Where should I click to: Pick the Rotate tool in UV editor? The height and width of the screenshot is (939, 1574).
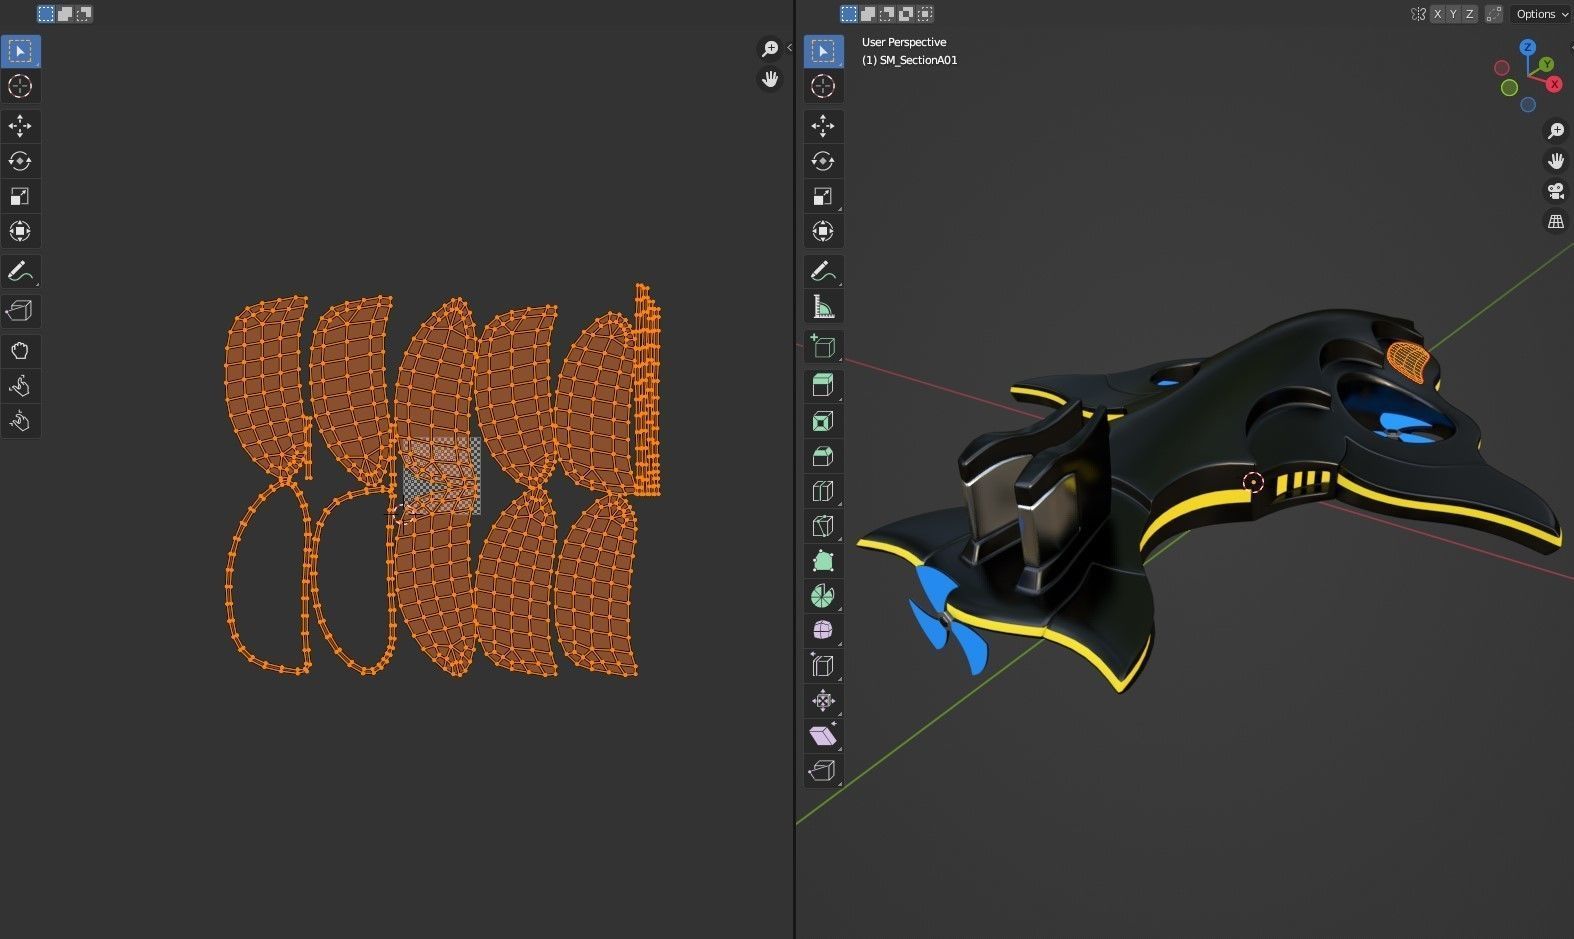pos(20,161)
